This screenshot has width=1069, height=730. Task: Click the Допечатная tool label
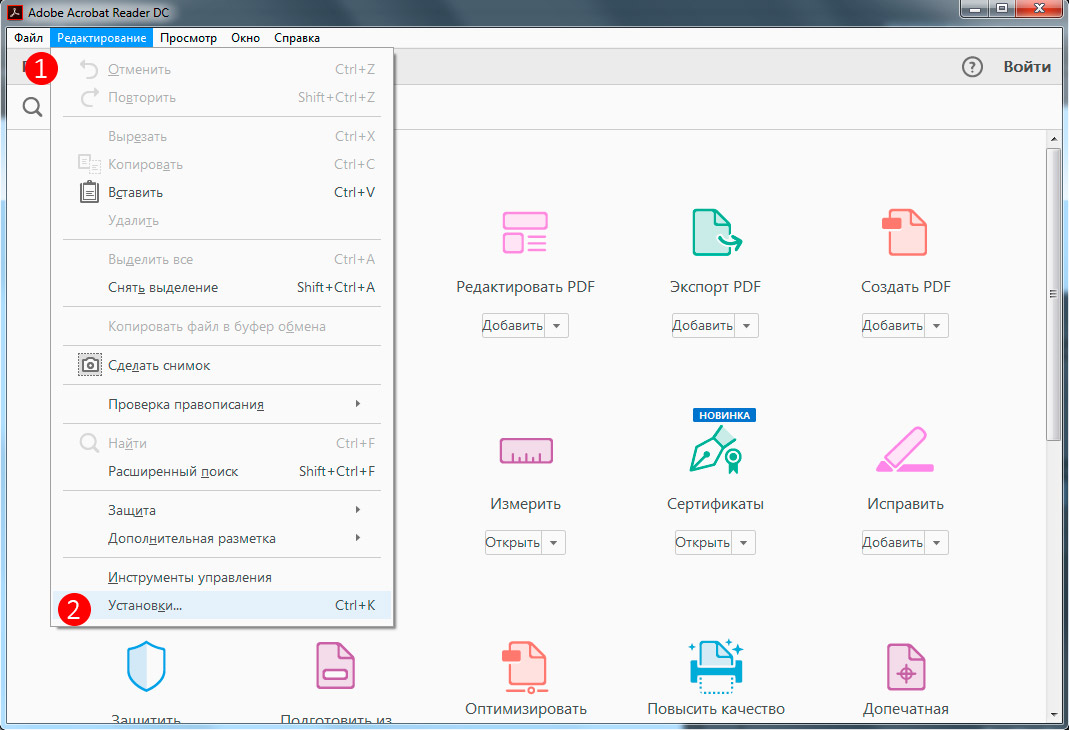[905, 709]
